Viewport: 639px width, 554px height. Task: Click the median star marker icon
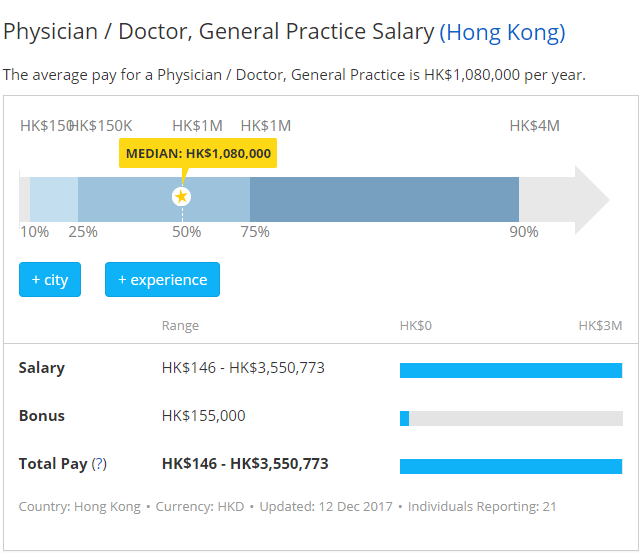(x=181, y=197)
